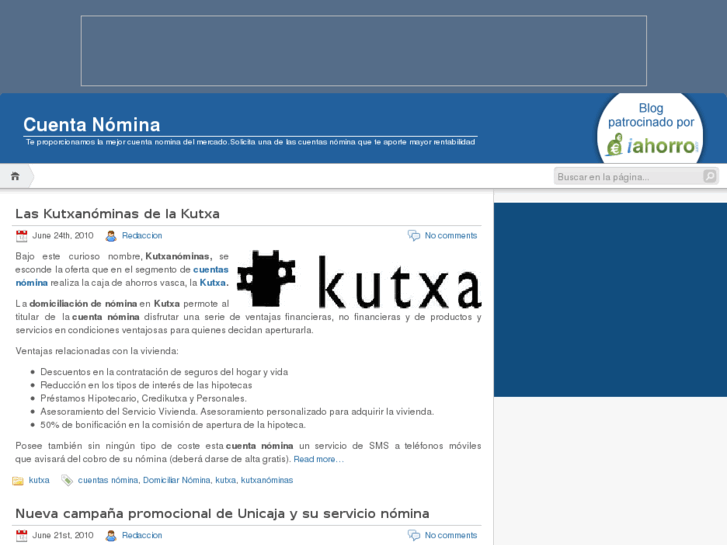Click the Kutxa logo image
727x545 pixels.
pyautogui.click(x=359, y=279)
